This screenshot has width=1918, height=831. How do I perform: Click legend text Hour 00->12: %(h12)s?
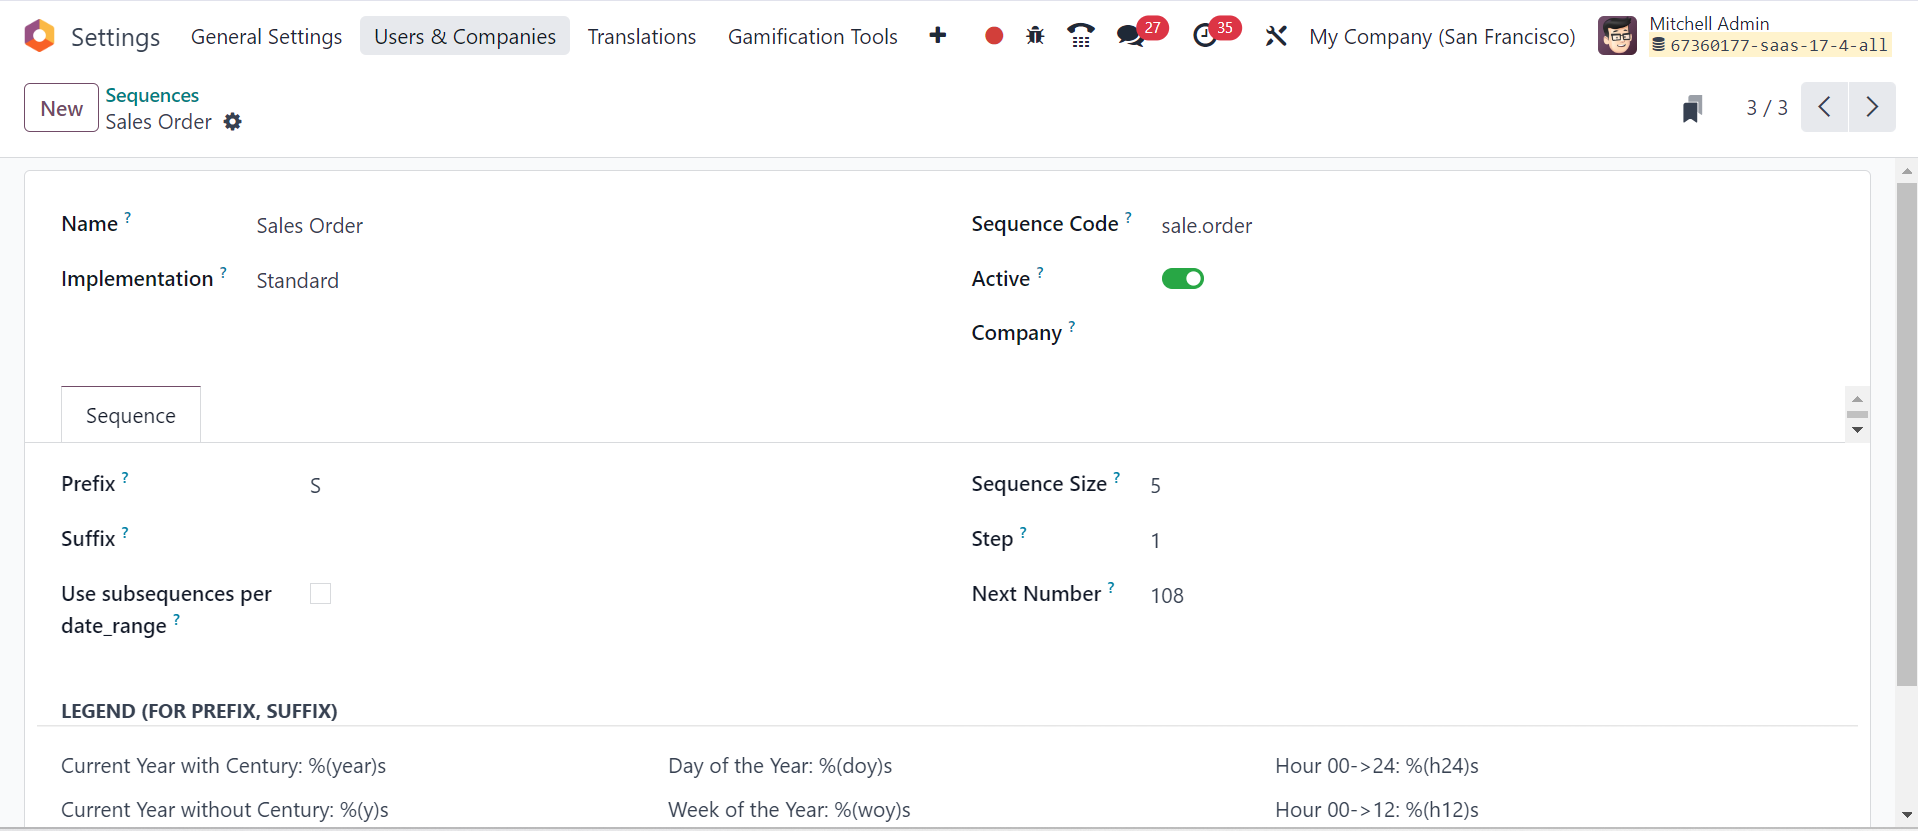click(x=1377, y=810)
